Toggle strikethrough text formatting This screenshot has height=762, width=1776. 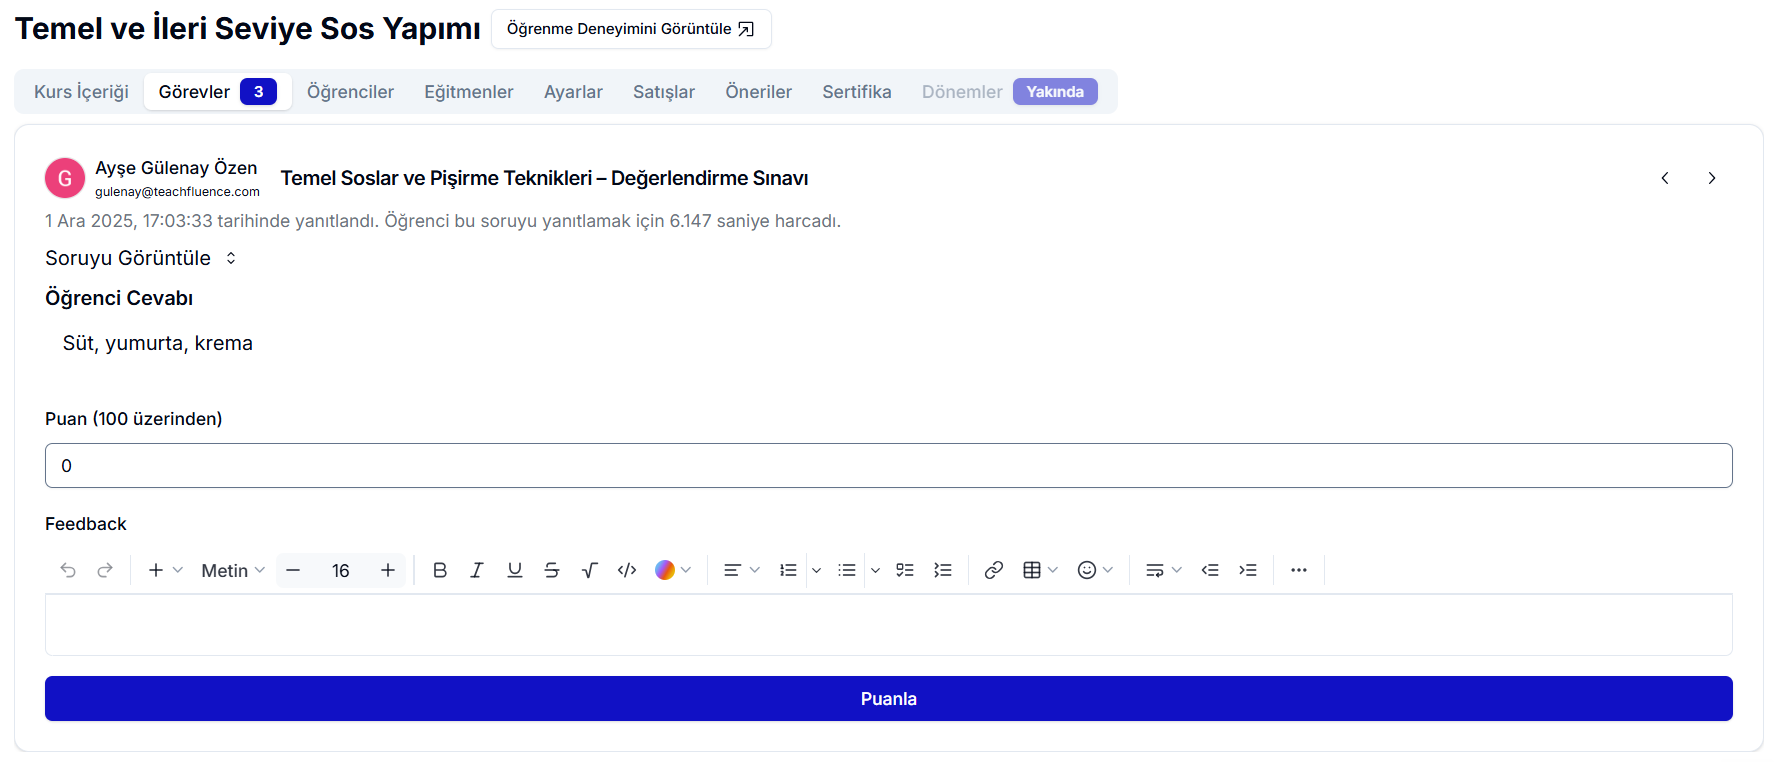click(x=552, y=570)
